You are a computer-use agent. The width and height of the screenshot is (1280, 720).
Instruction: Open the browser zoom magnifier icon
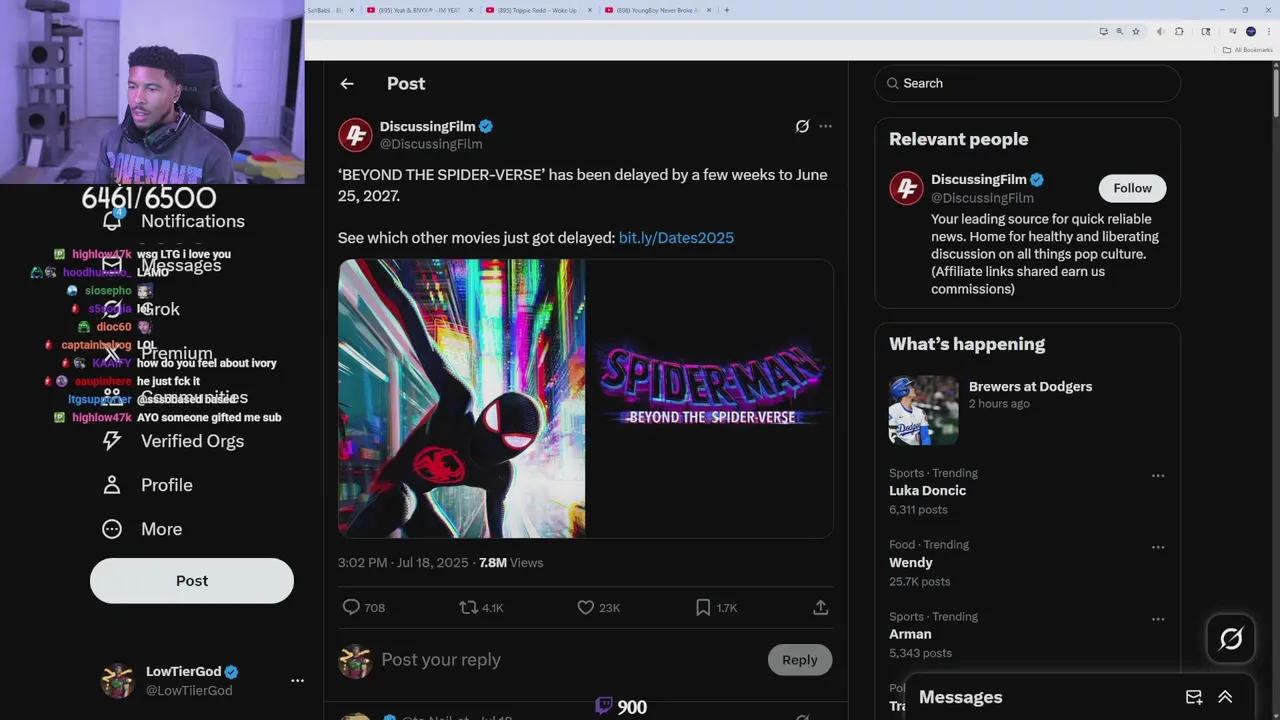tap(1119, 32)
